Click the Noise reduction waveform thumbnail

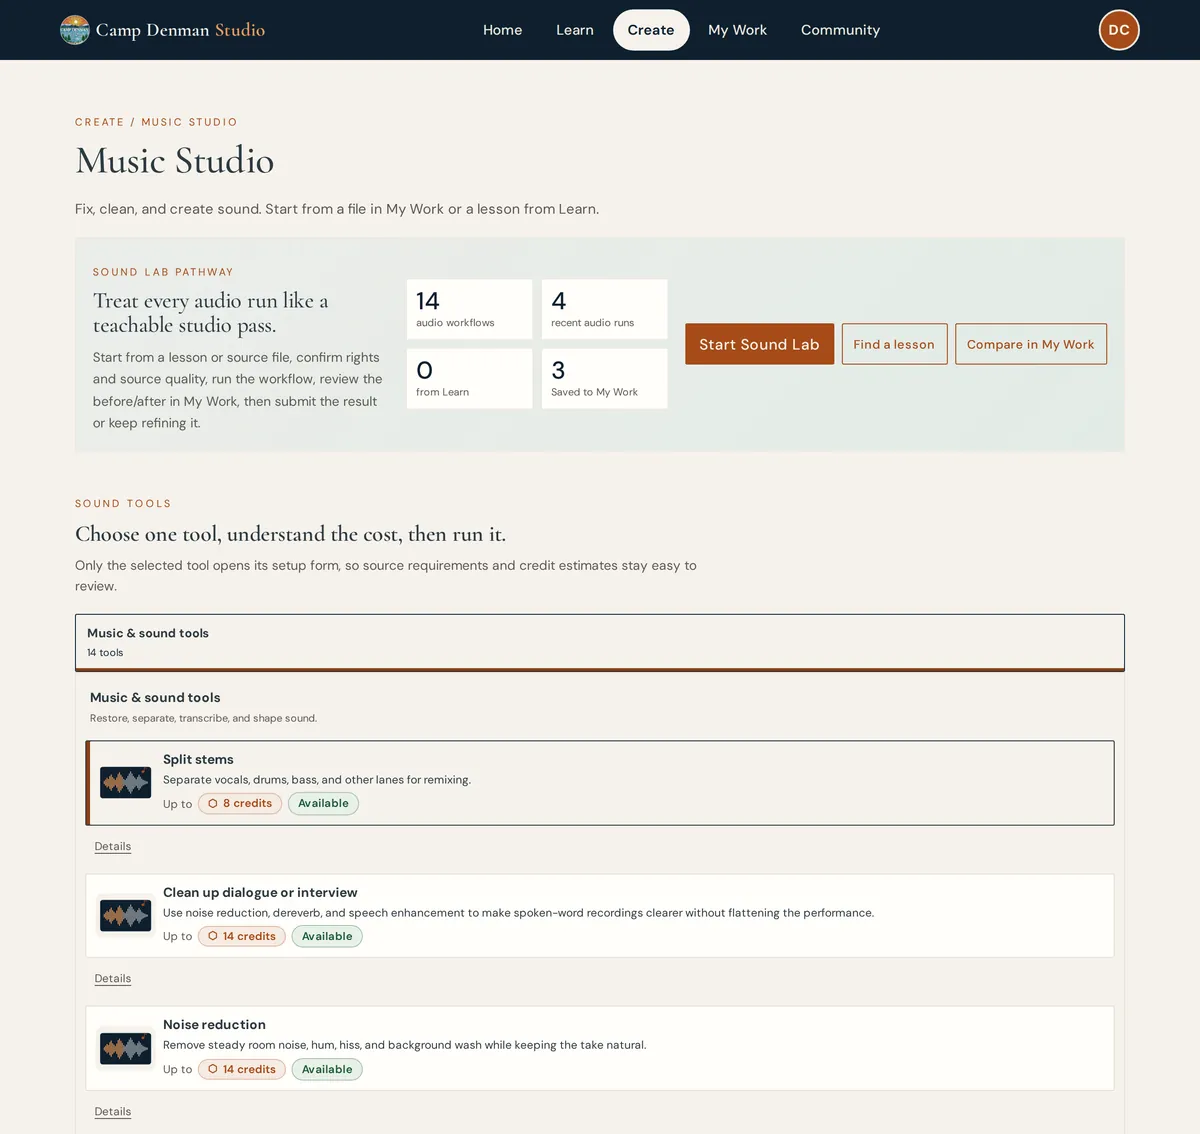coord(126,1048)
